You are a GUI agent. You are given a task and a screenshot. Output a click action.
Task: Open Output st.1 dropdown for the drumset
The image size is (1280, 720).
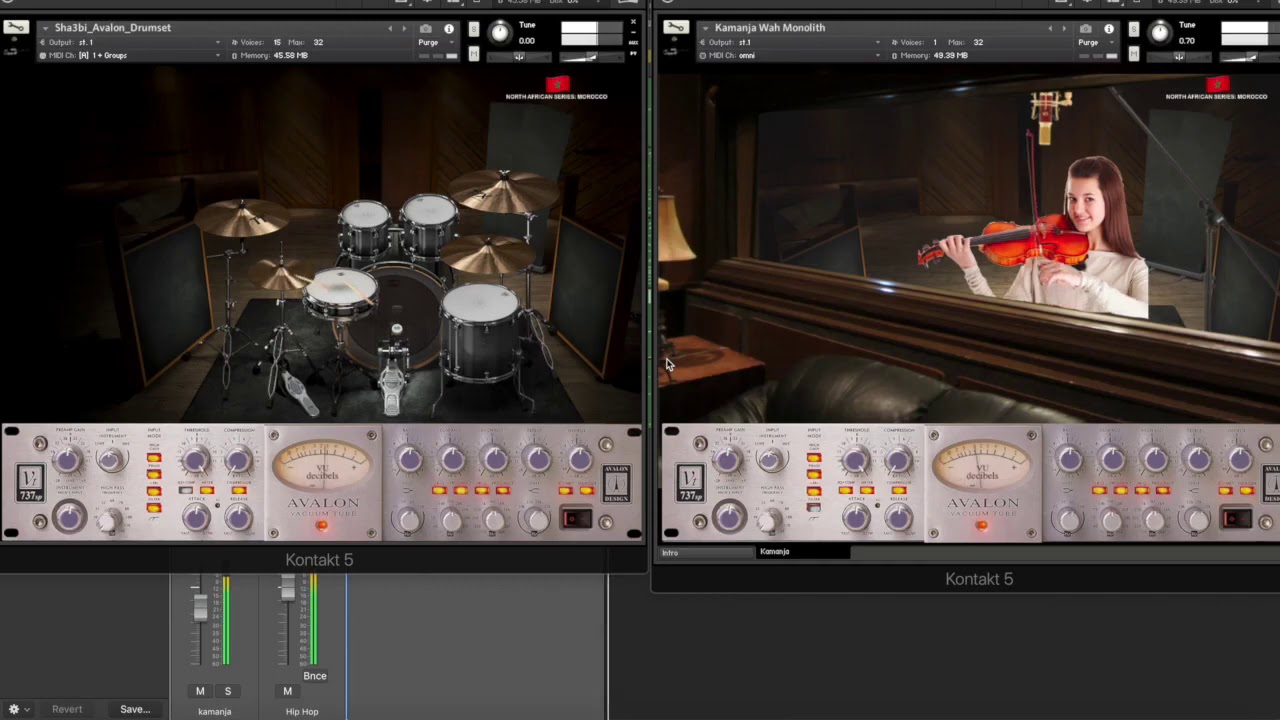click(x=130, y=42)
